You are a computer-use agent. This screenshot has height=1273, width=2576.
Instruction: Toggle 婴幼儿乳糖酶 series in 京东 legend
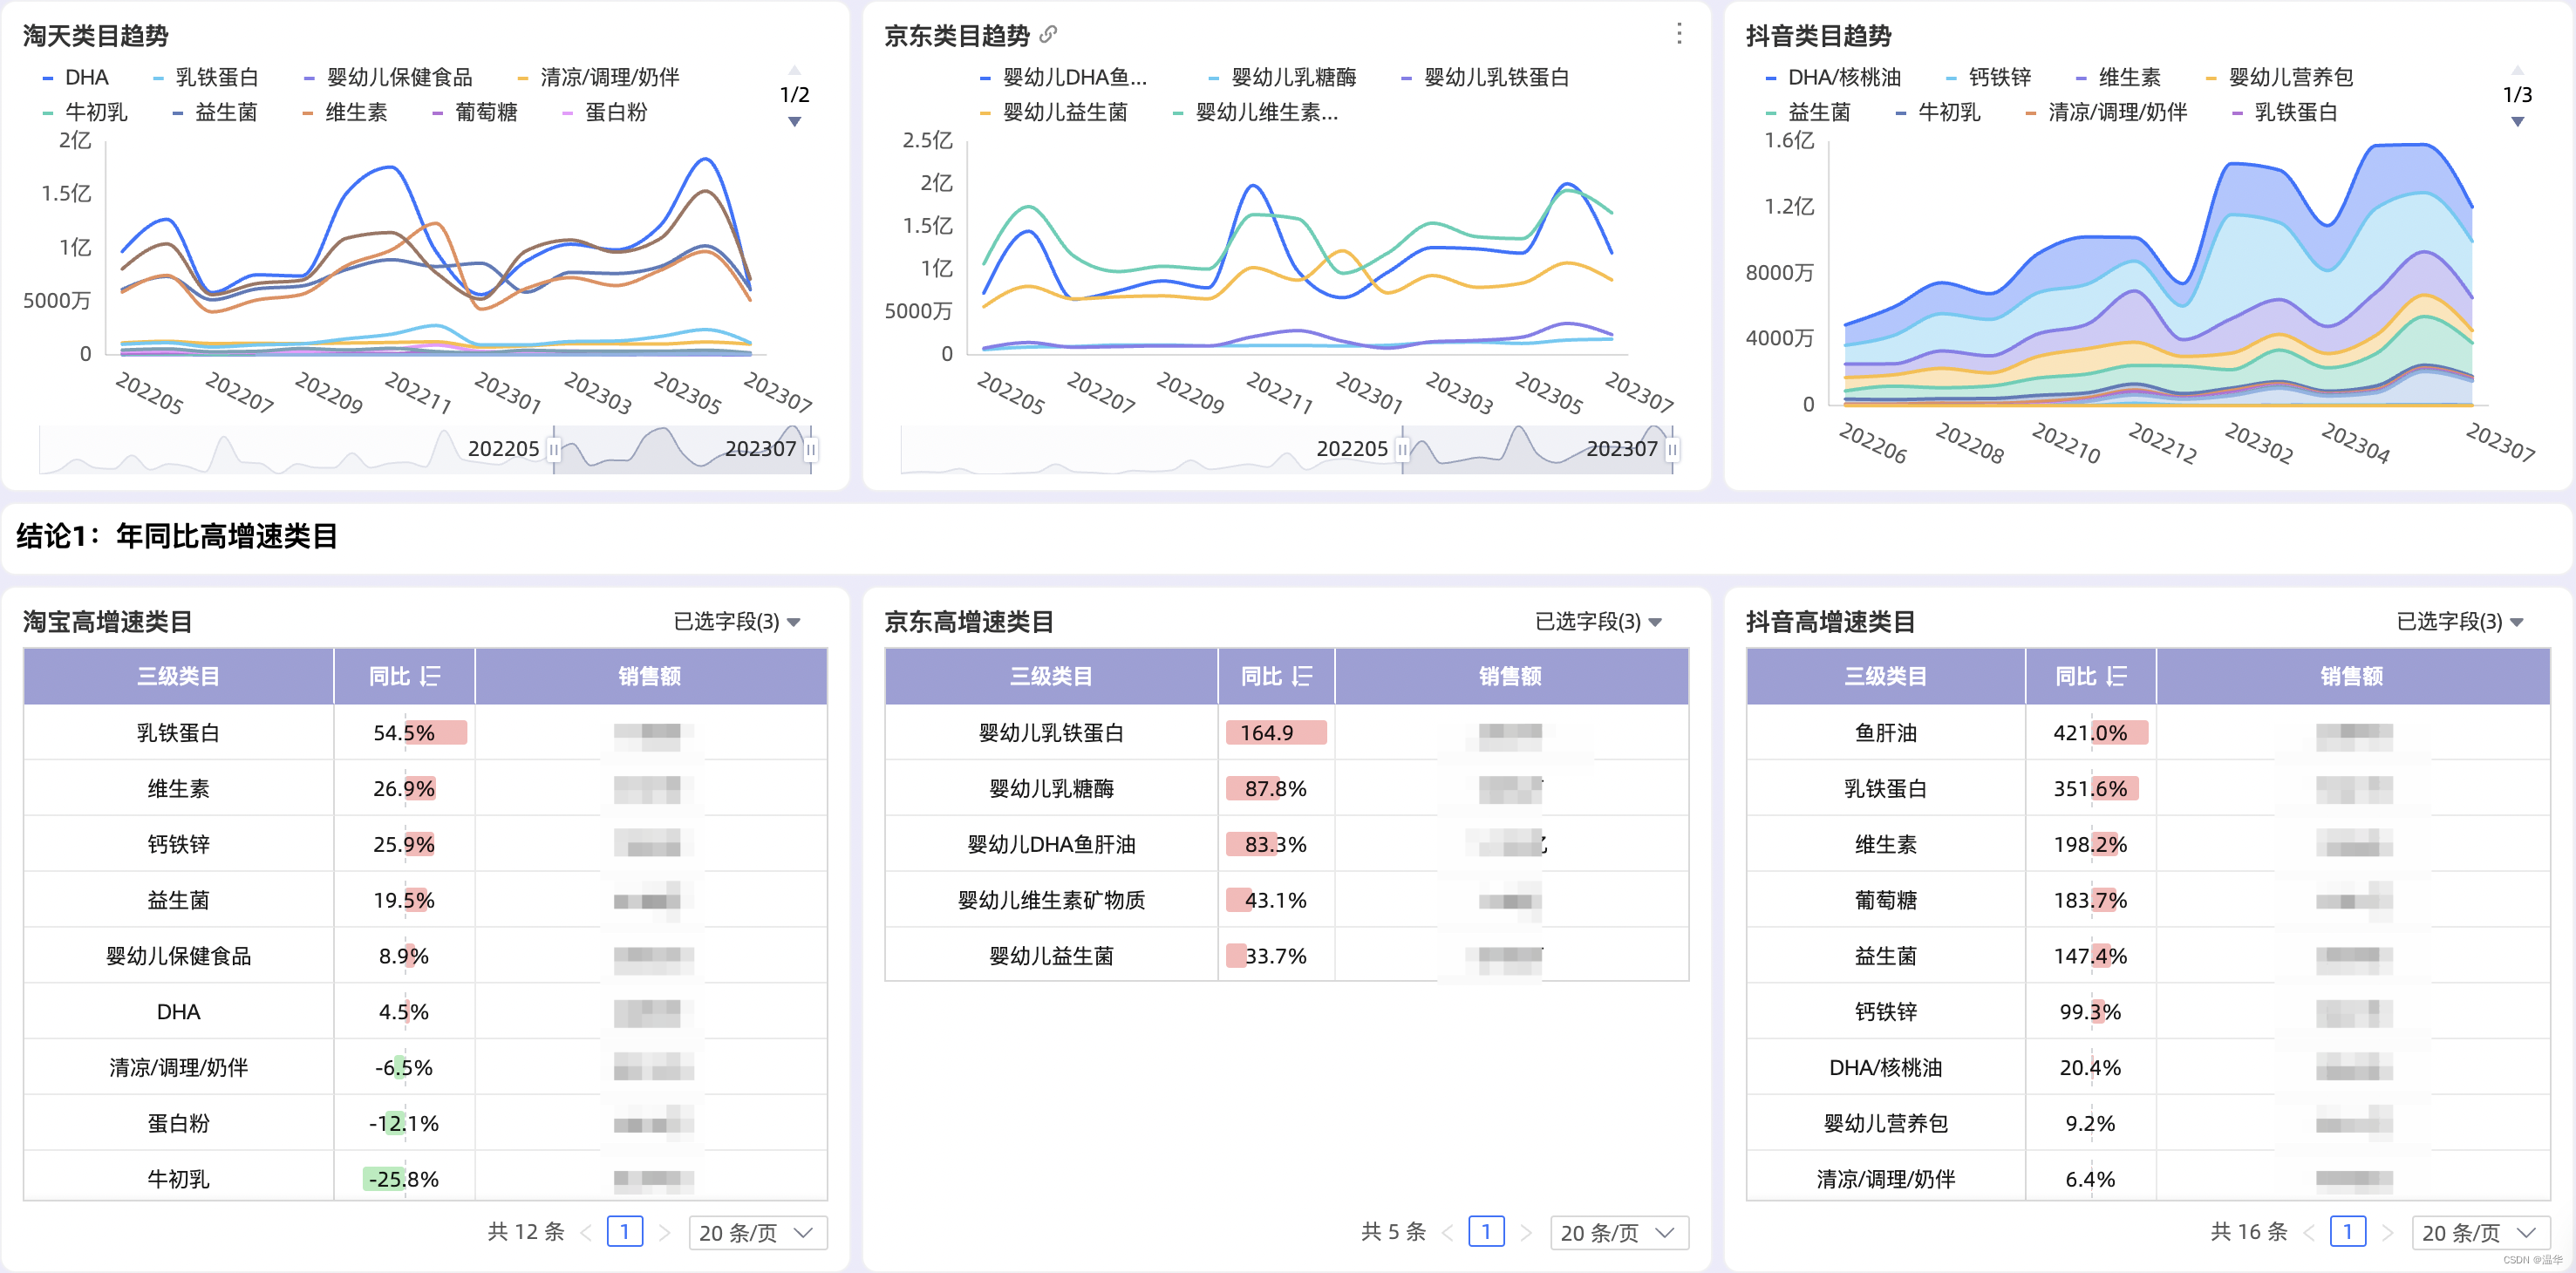click(x=1282, y=77)
